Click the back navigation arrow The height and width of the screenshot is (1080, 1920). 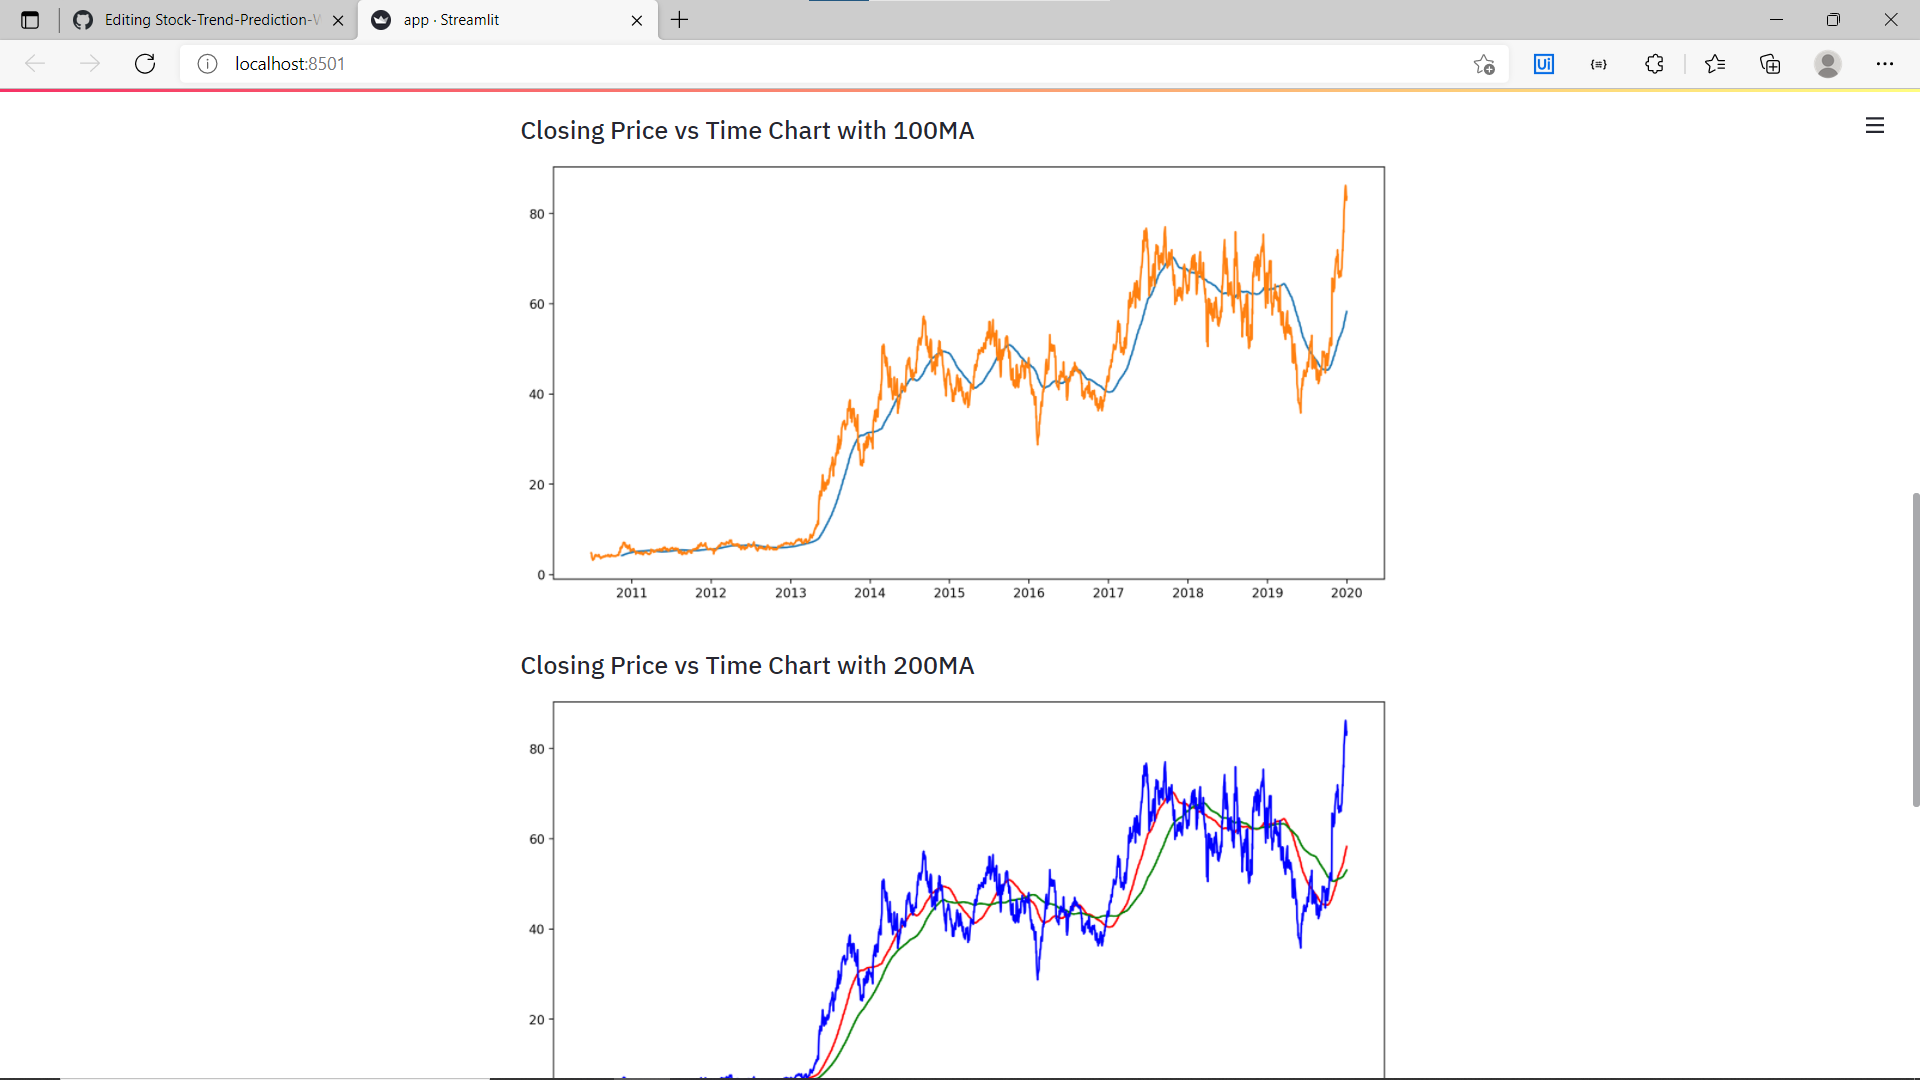(35, 64)
